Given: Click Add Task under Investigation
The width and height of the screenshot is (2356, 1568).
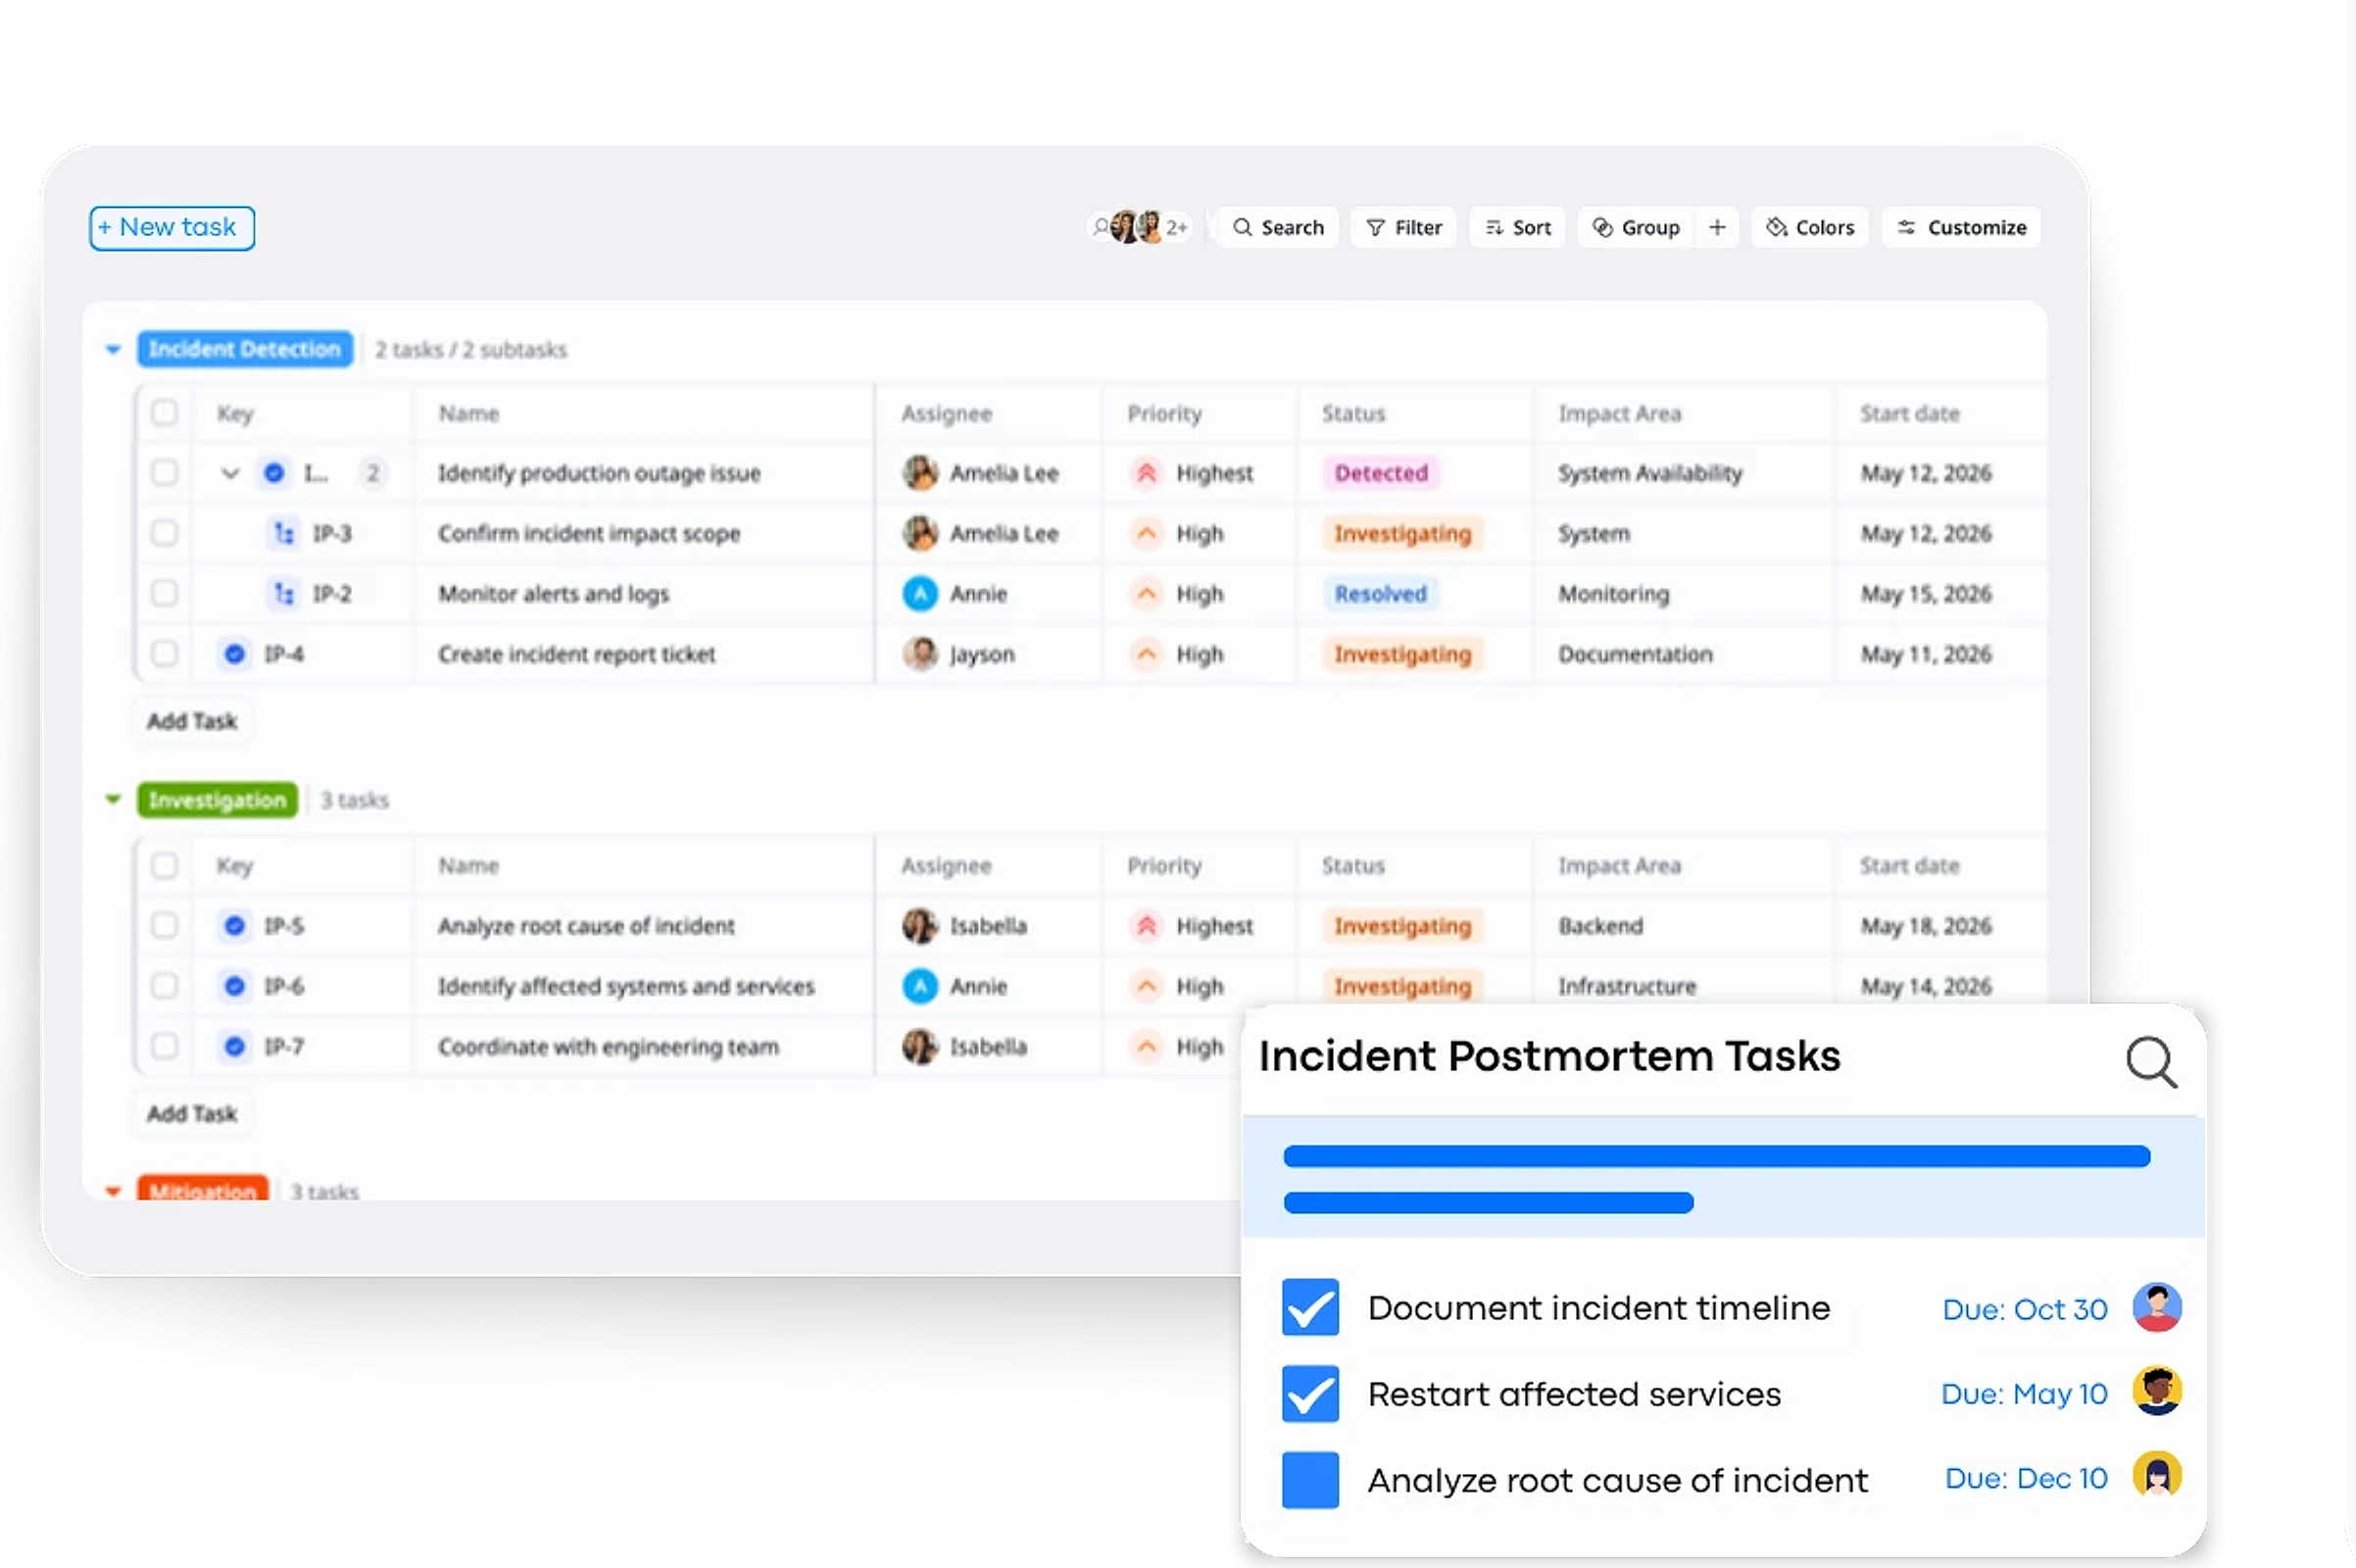Looking at the screenshot, I should (192, 1114).
